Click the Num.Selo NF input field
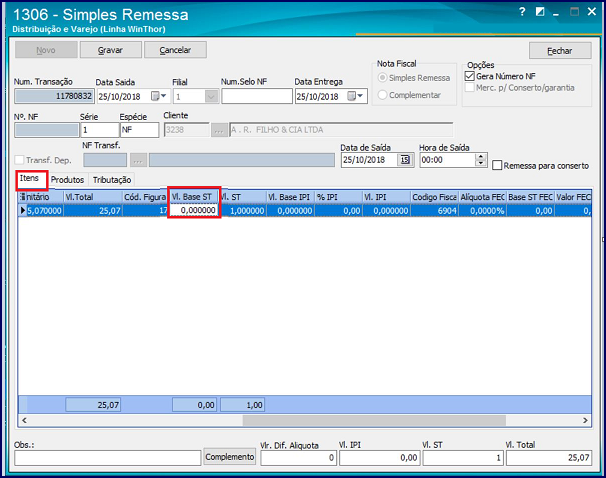Viewport: 606px width, 478px height. (257, 96)
